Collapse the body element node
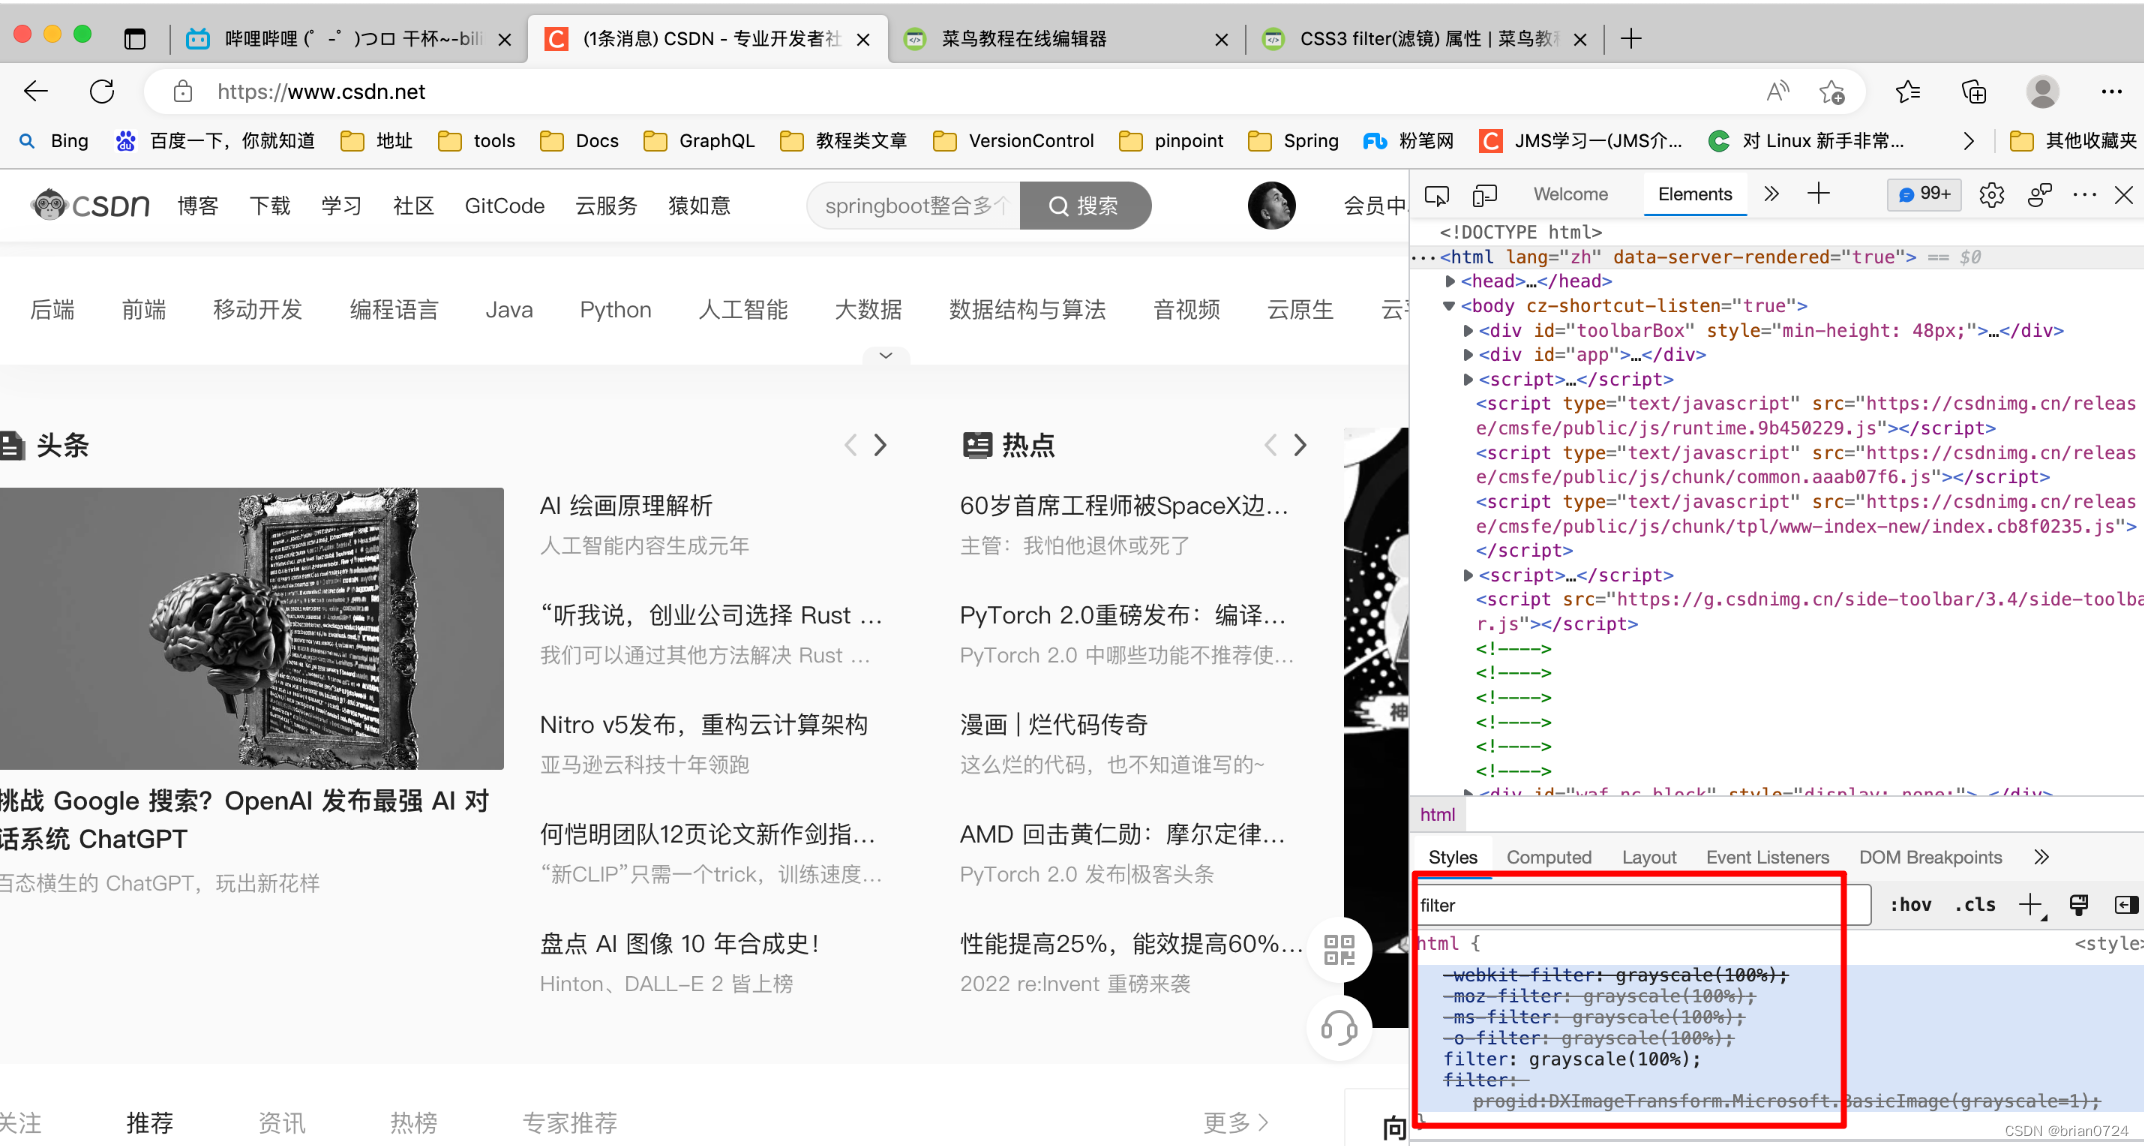The width and height of the screenshot is (2144, 1146). [x=1449, y=305]
